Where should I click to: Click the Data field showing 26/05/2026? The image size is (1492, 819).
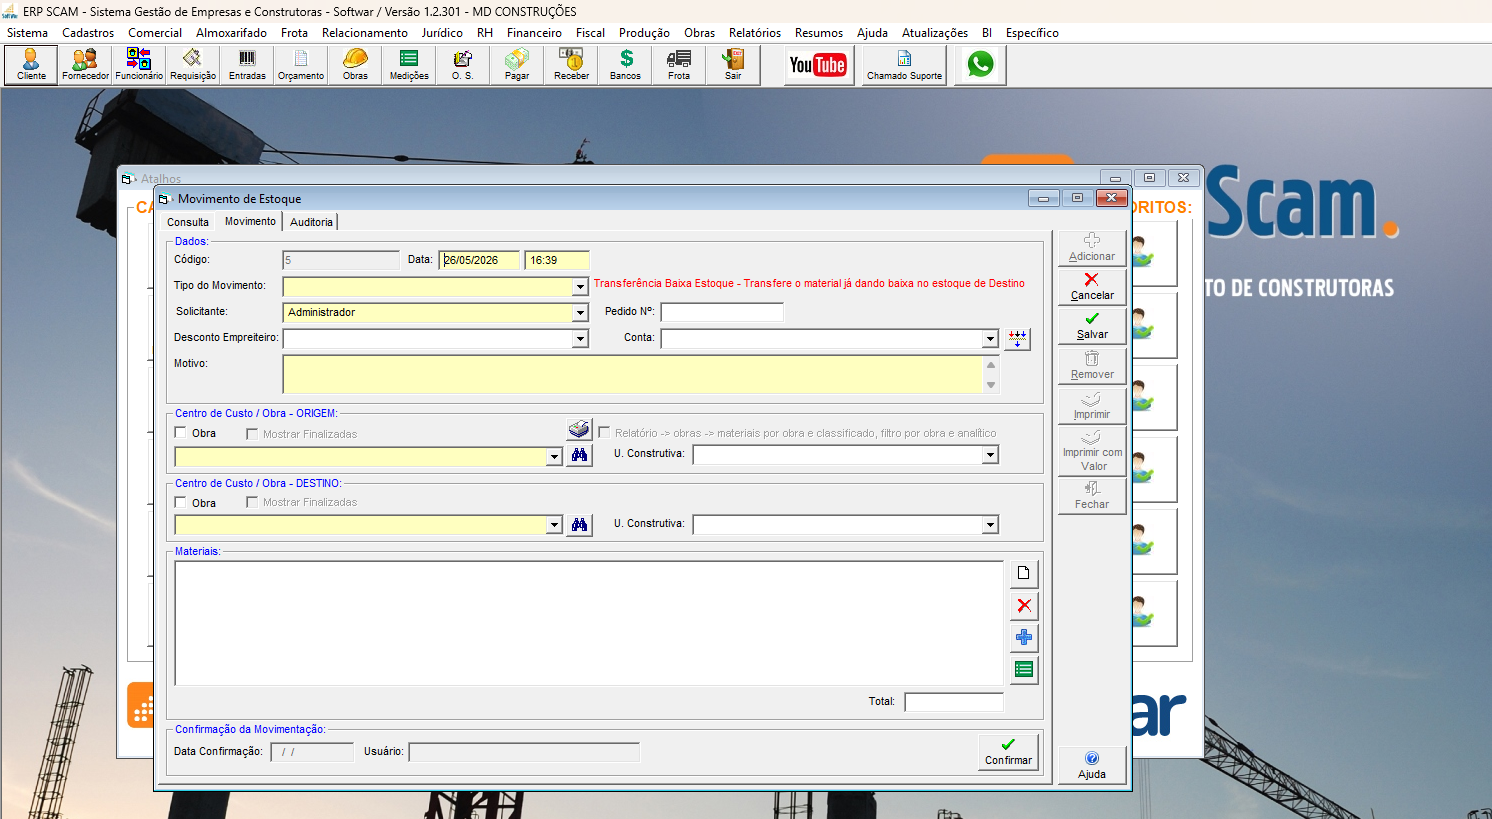tap(479, 260)
